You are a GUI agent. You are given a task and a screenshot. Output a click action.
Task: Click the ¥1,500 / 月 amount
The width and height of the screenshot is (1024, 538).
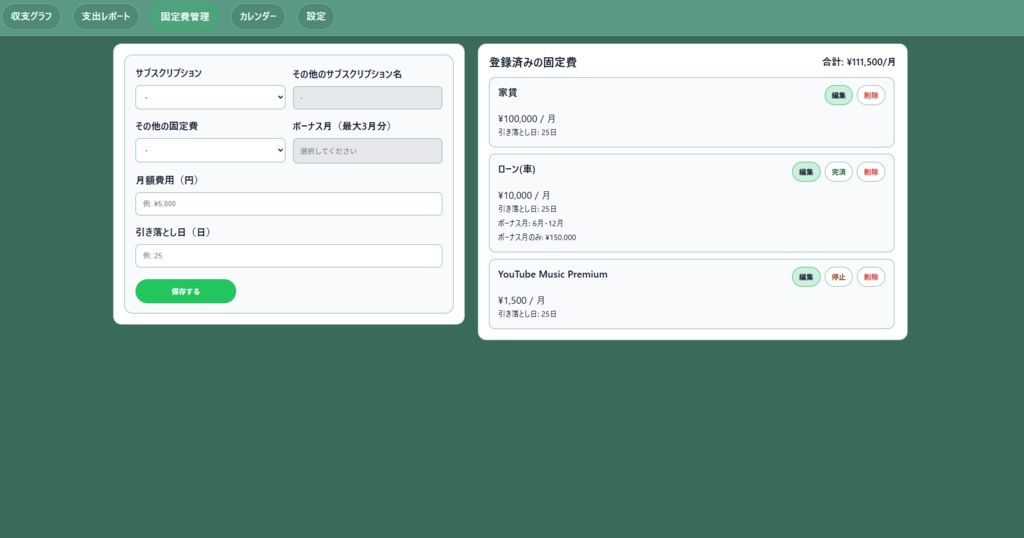(521, 300)
